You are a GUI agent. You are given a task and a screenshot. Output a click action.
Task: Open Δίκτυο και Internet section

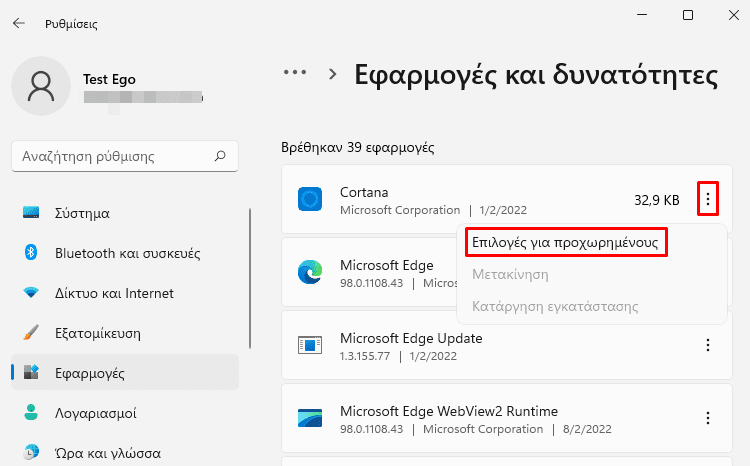(x=125, y=292)
